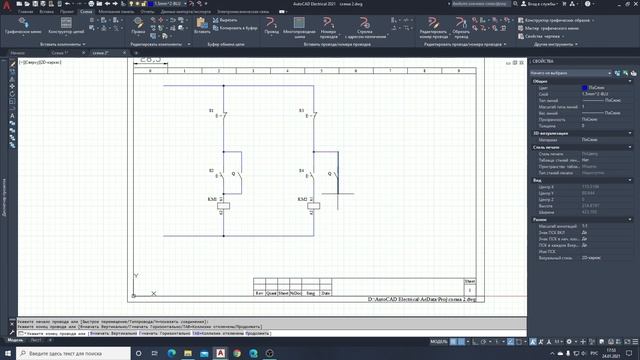Click Редактировать номер провода tool

433,27
